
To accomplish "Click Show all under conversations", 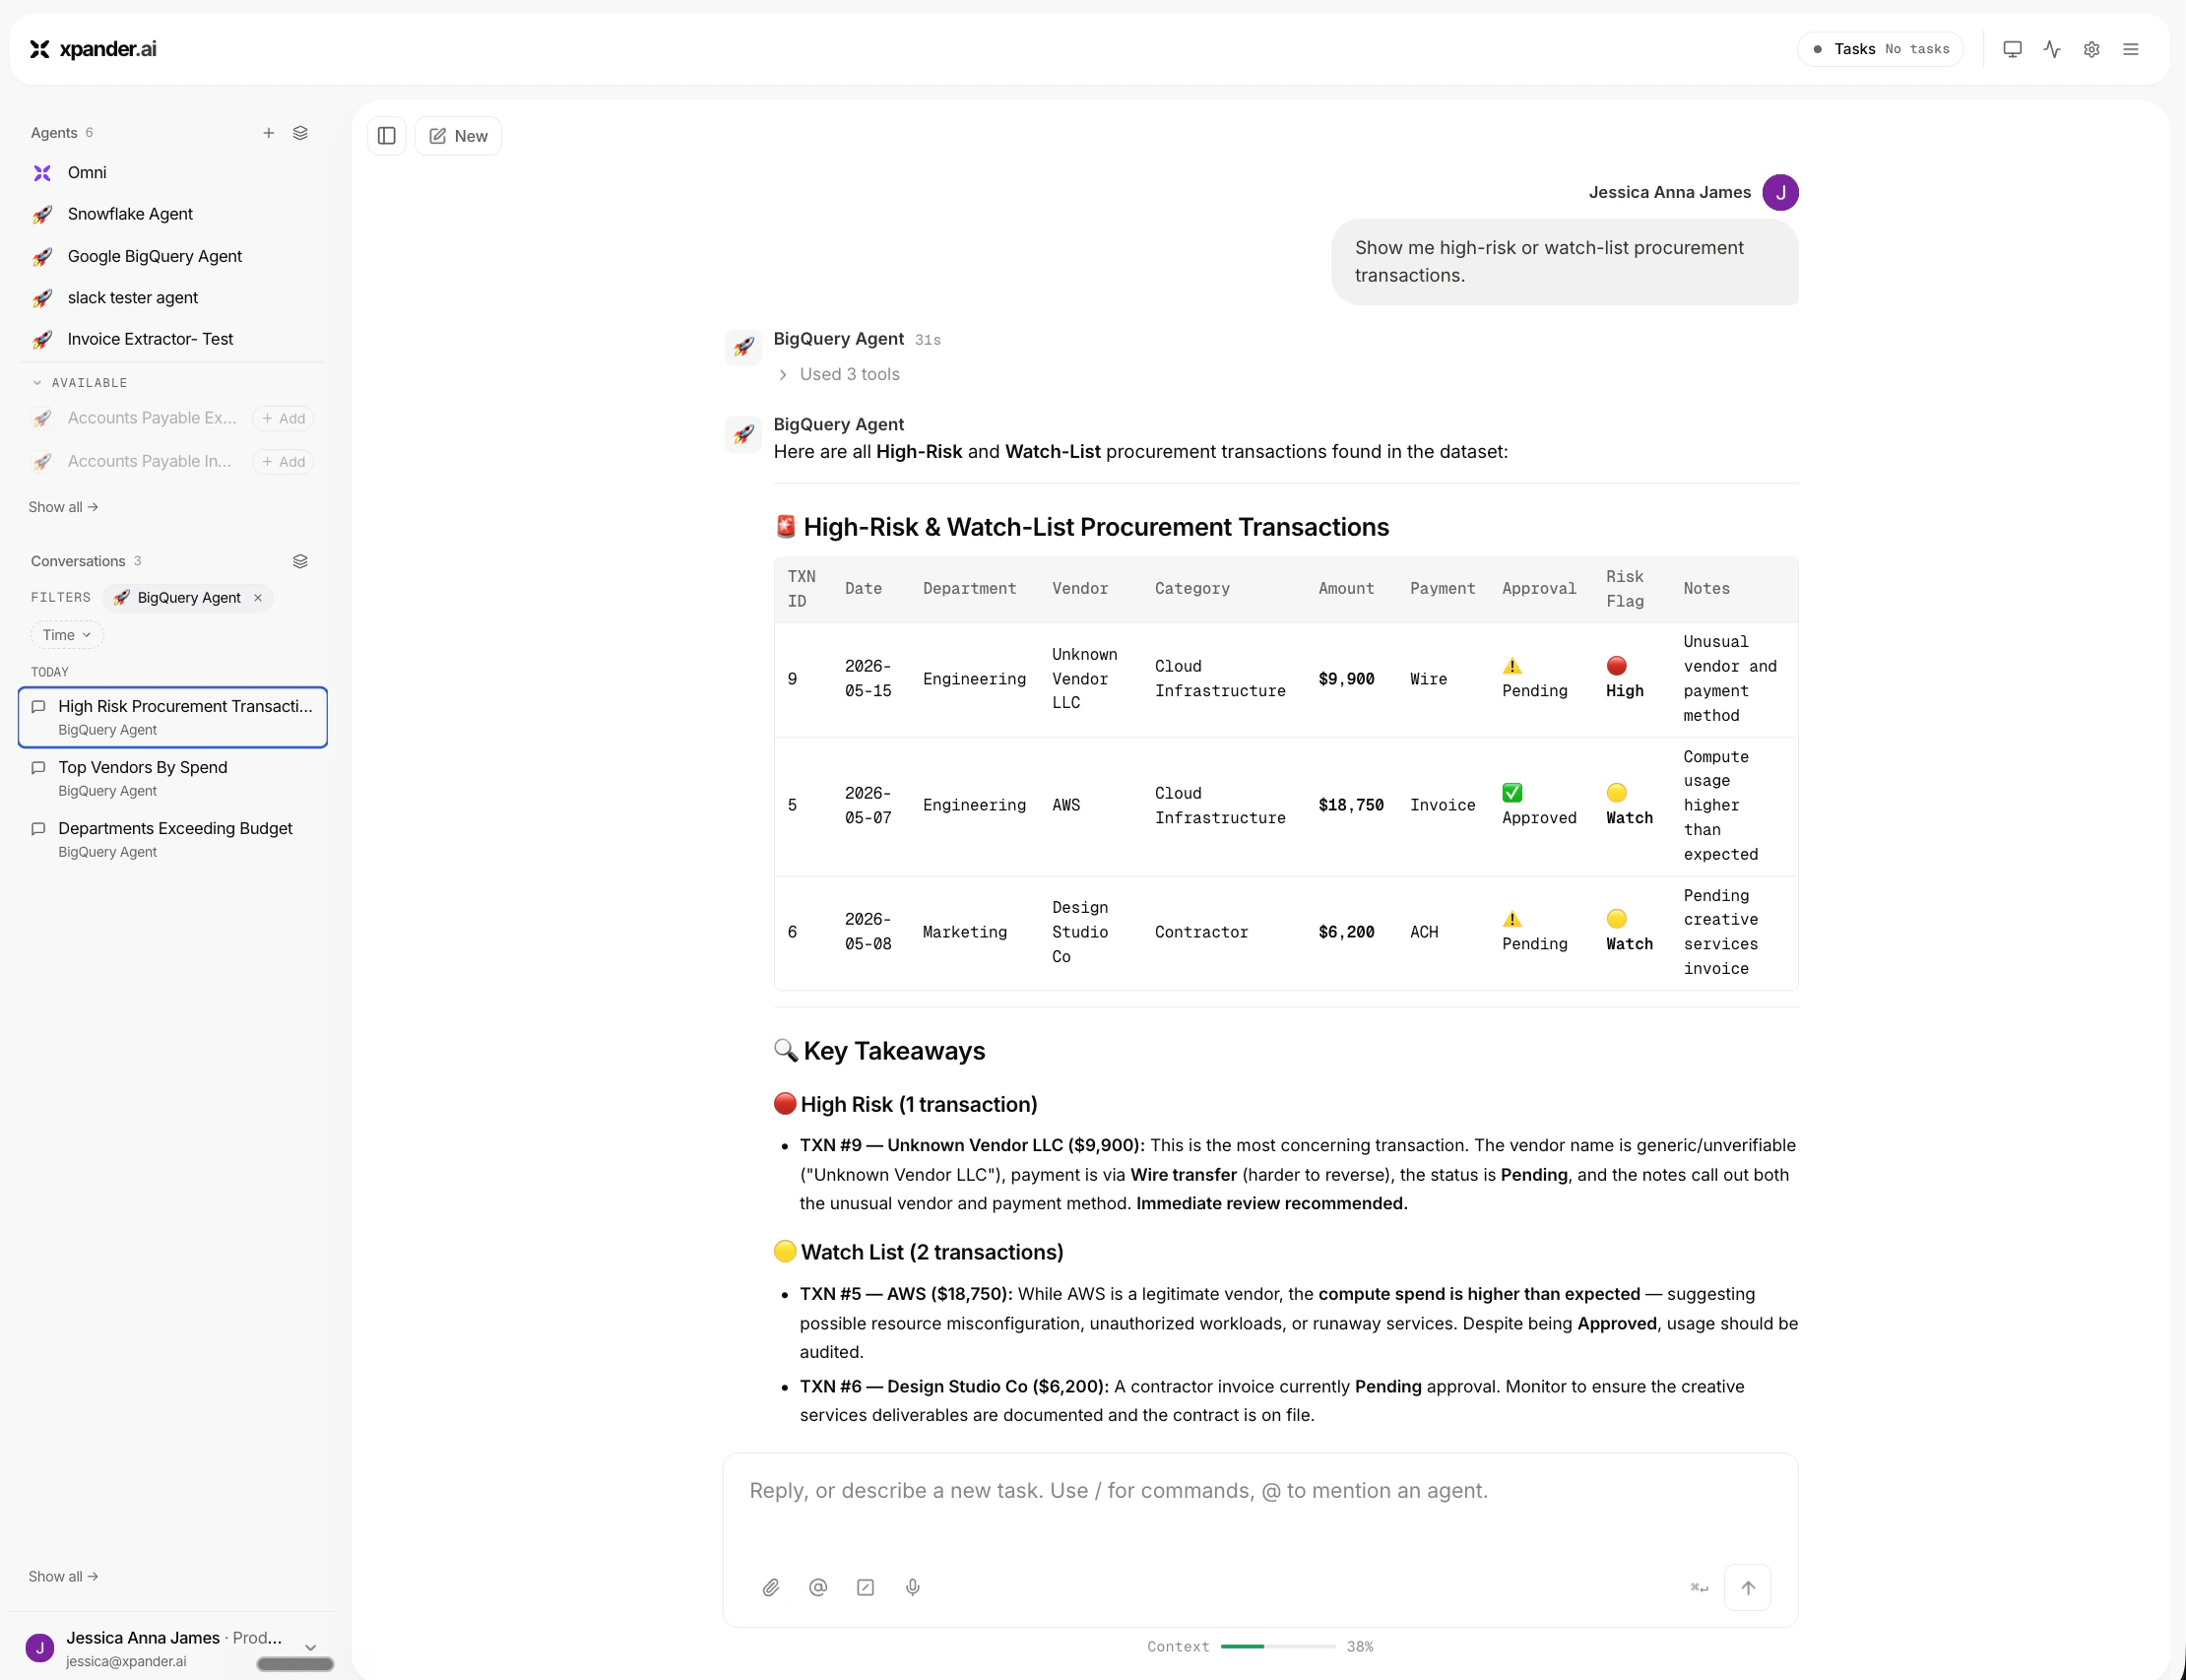I will coord(63,1576).
